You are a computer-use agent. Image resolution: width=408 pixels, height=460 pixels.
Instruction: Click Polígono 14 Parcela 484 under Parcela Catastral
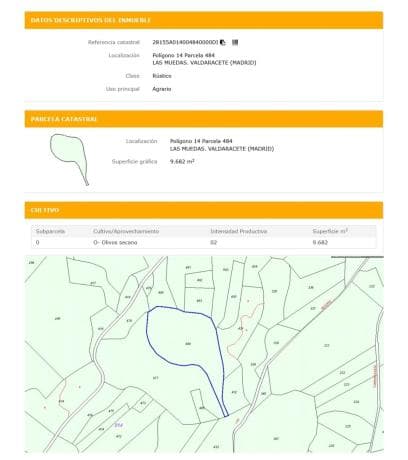point(201,141)
